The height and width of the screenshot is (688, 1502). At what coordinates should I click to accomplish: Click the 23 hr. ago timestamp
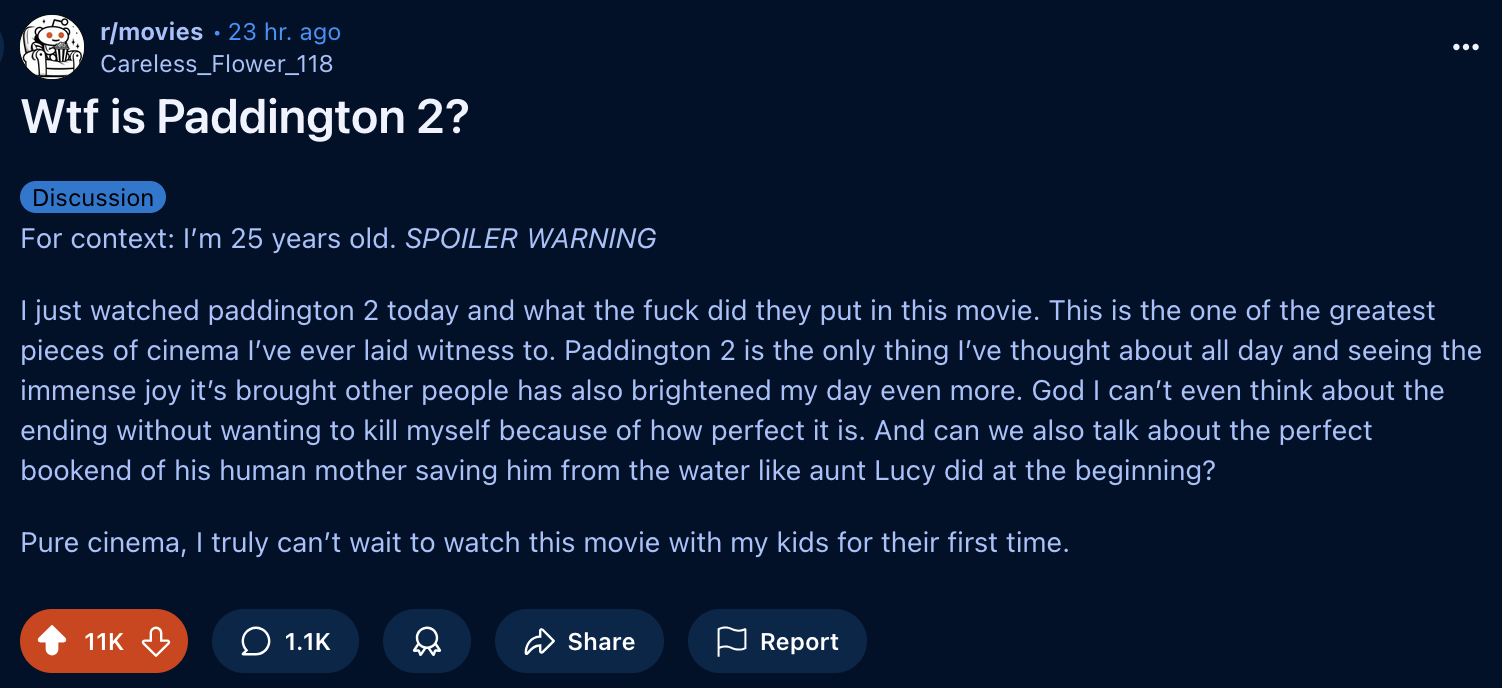coord(284,32)
